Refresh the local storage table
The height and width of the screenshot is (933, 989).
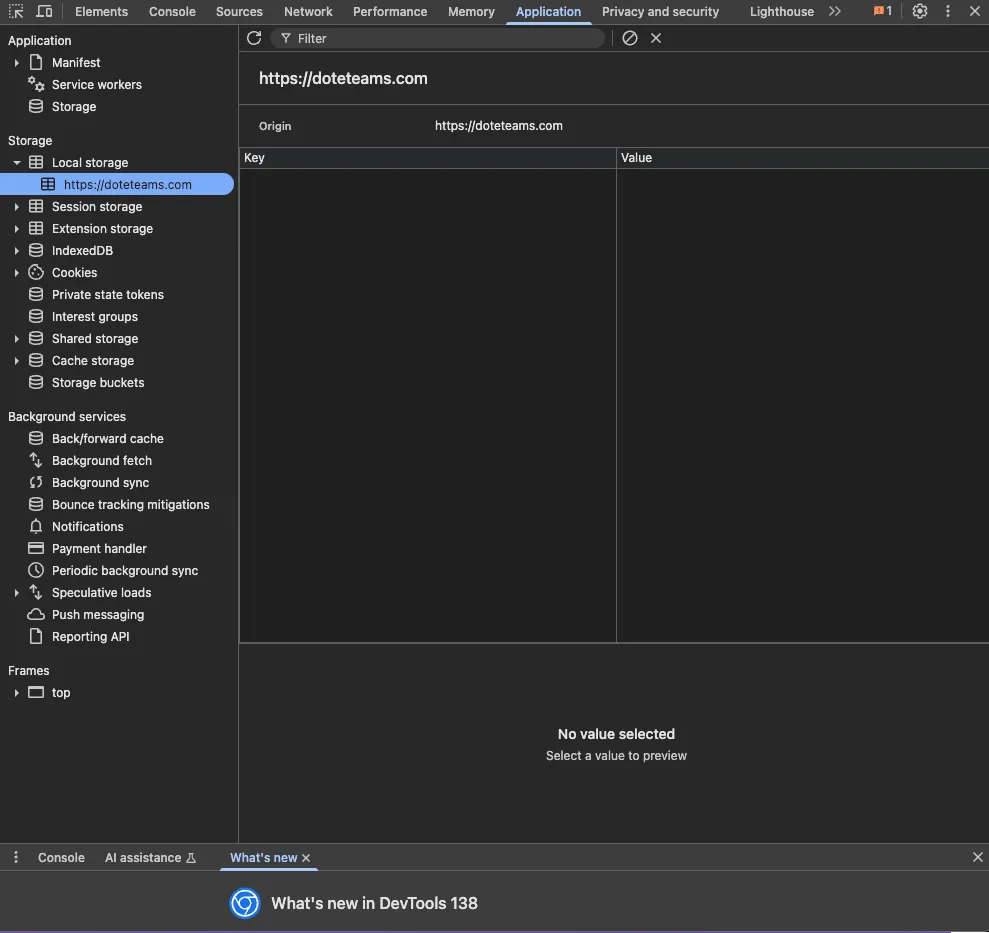254,38
